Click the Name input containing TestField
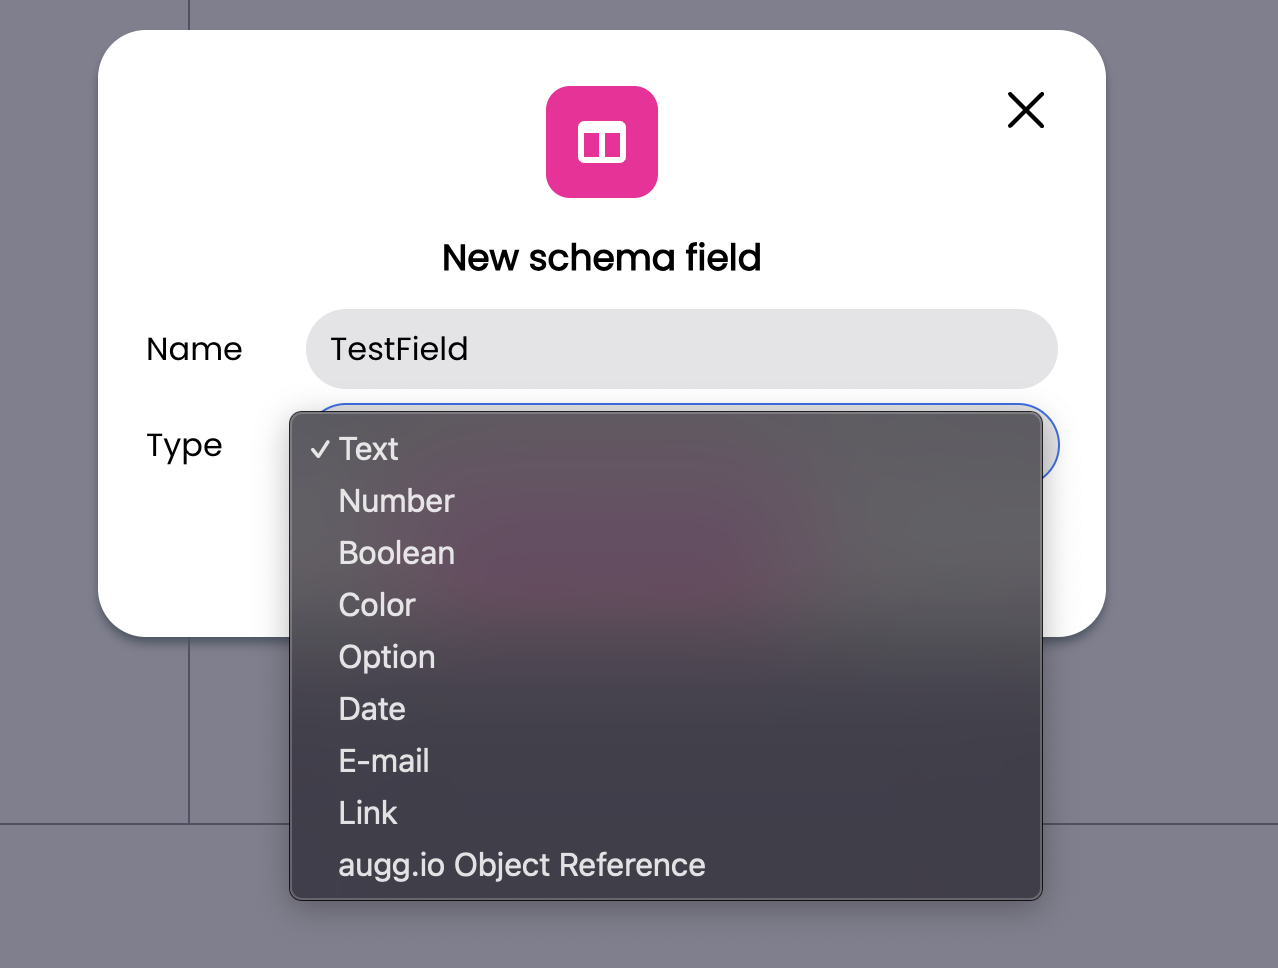This screenshot has height=968, width=1278. click(681, 349)
